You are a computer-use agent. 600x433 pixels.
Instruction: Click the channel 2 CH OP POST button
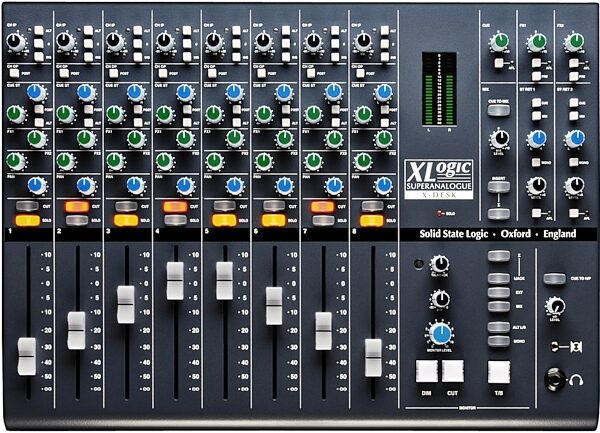(64, 73)
